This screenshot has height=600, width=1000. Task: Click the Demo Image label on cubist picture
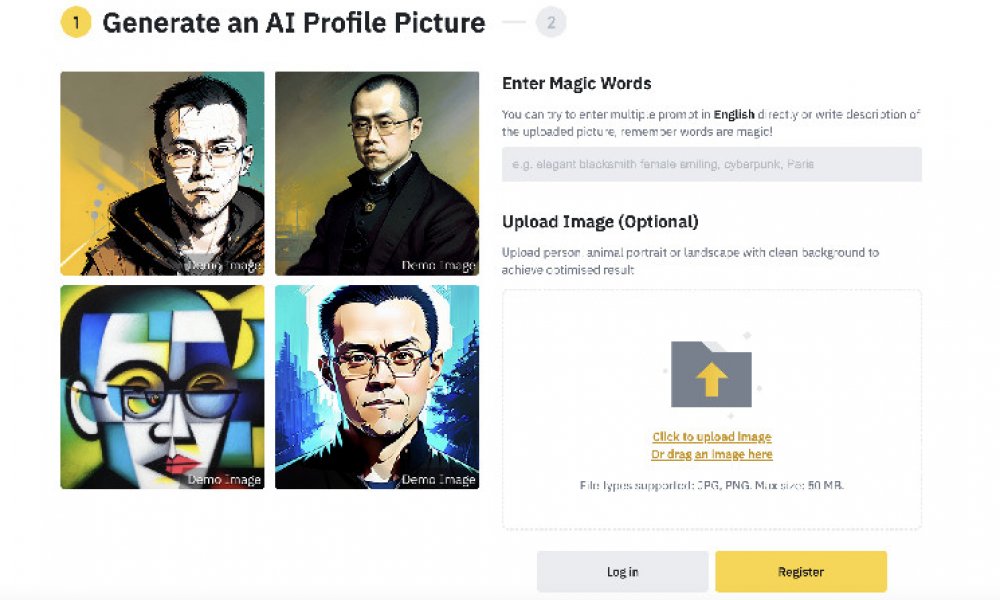[224, 479]
